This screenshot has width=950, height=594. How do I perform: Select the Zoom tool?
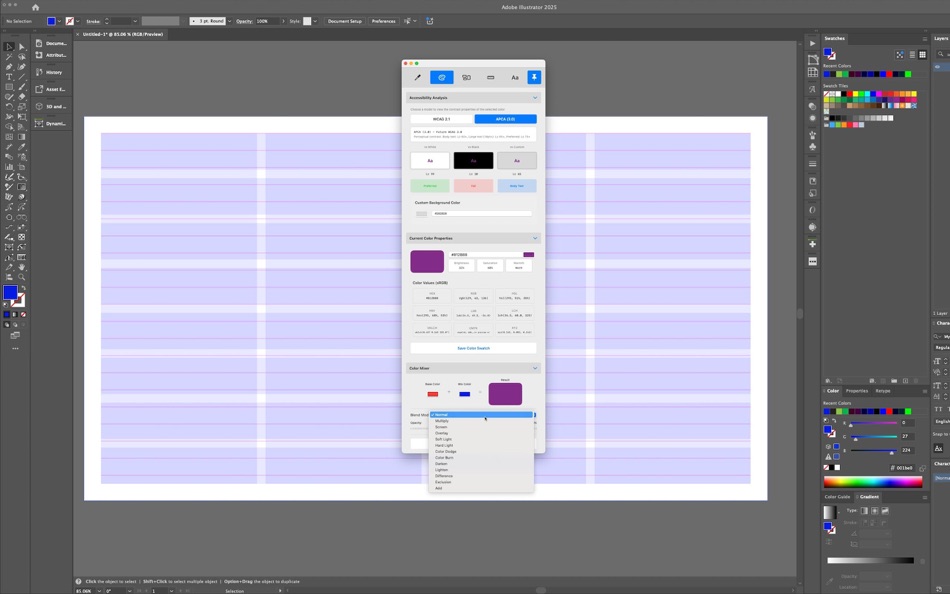[22, 277]
